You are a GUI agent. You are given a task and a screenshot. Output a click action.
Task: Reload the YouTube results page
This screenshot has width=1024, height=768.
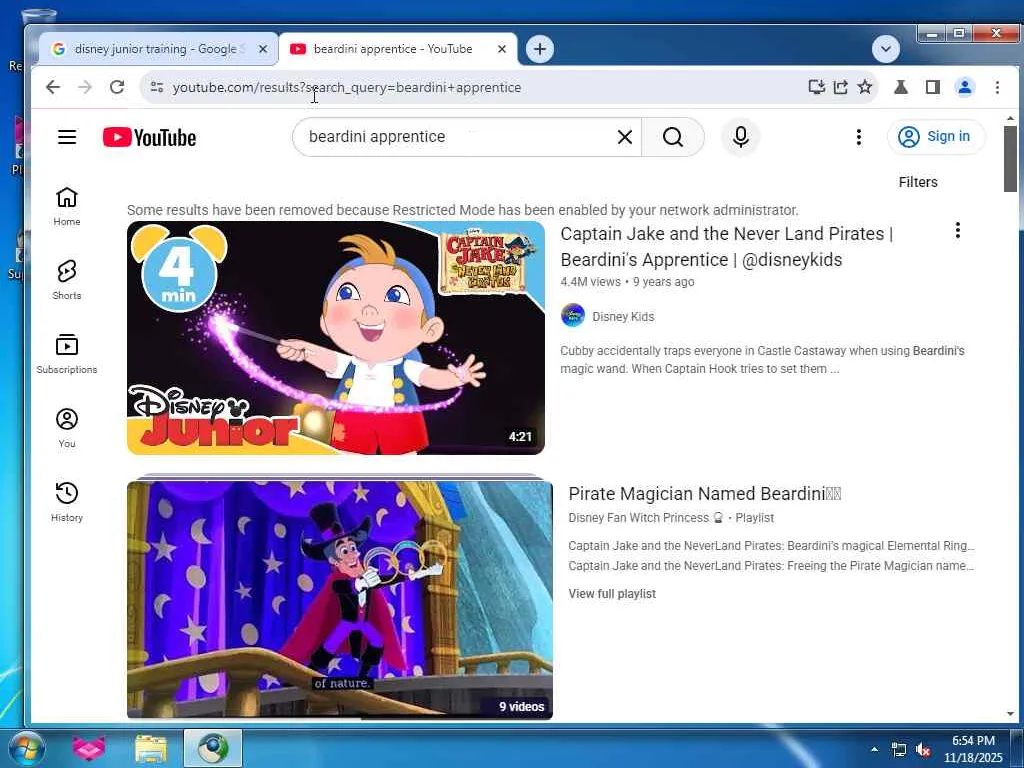tap(117, 87)
